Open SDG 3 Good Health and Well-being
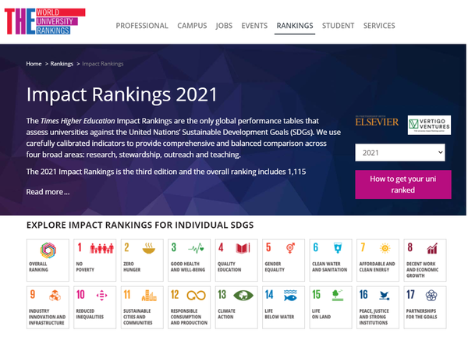The height and width of the screenshot is (362, 468). [189, 260]
